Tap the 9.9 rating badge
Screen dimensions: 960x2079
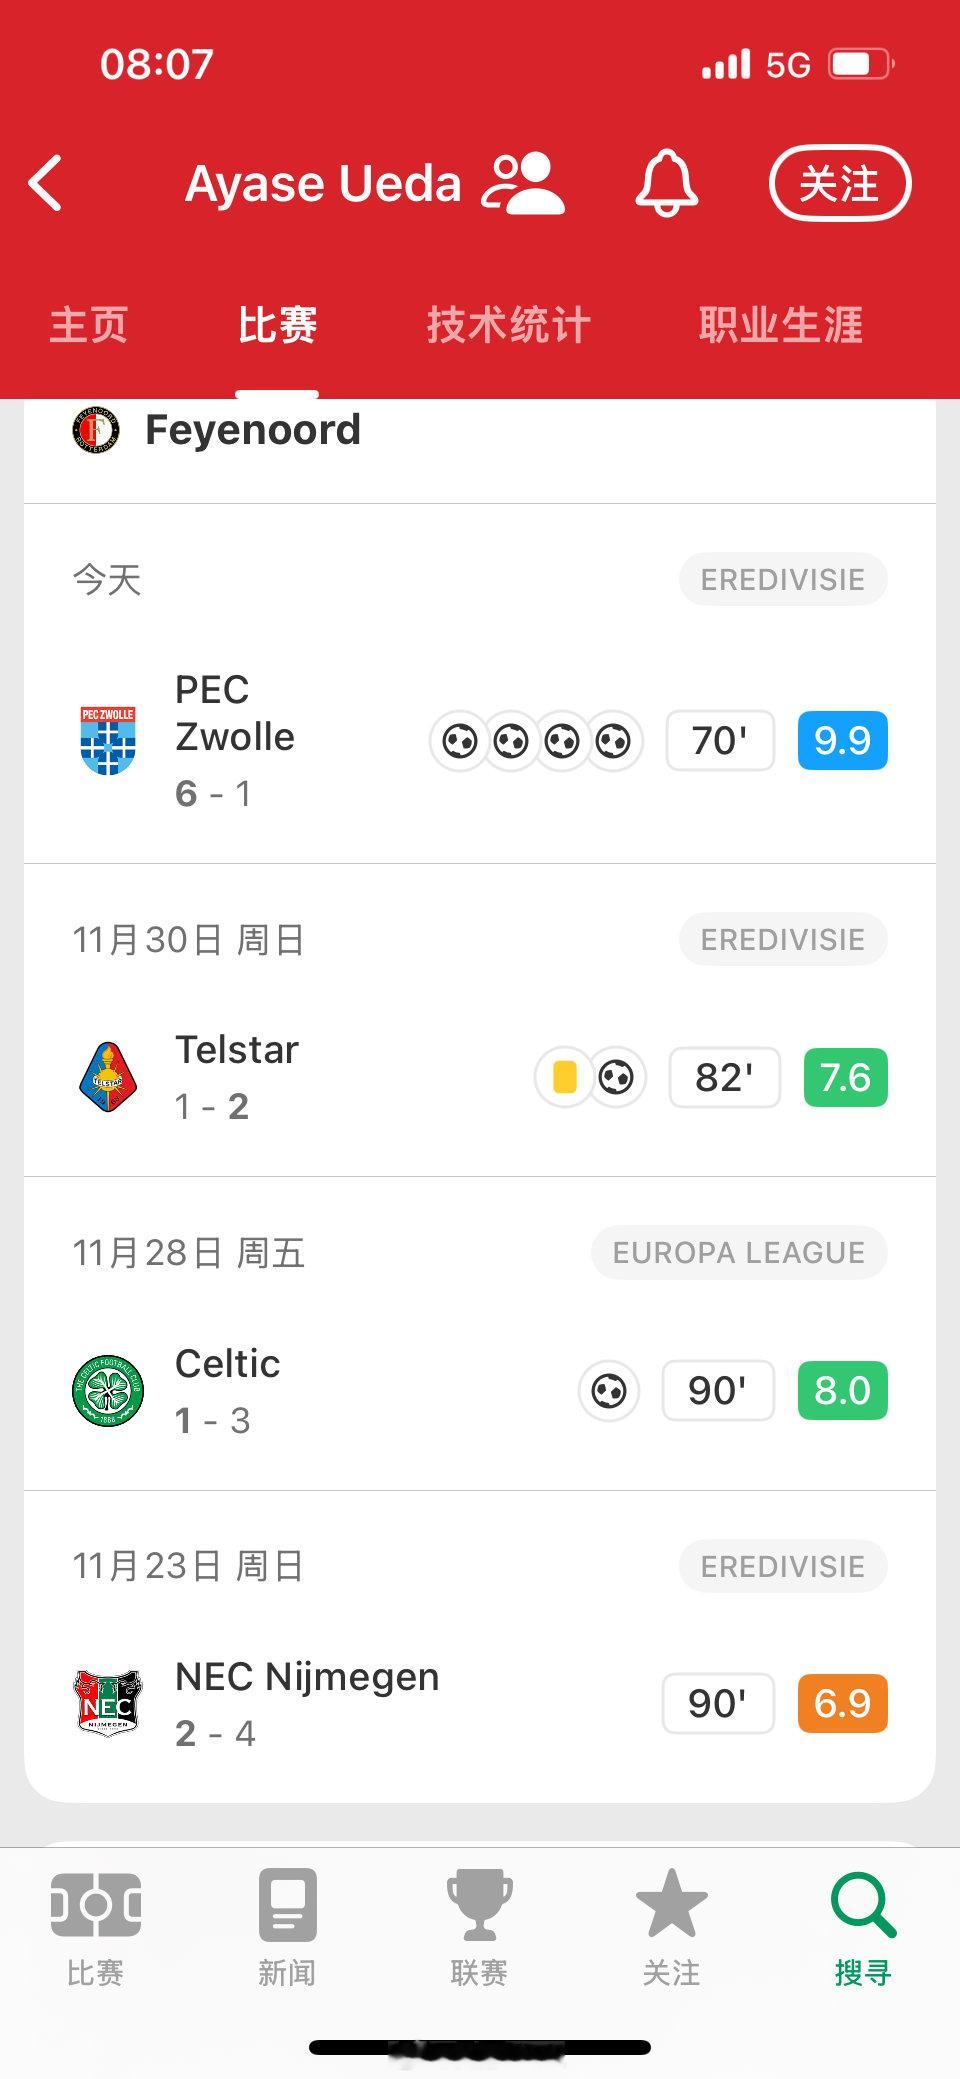842,740
